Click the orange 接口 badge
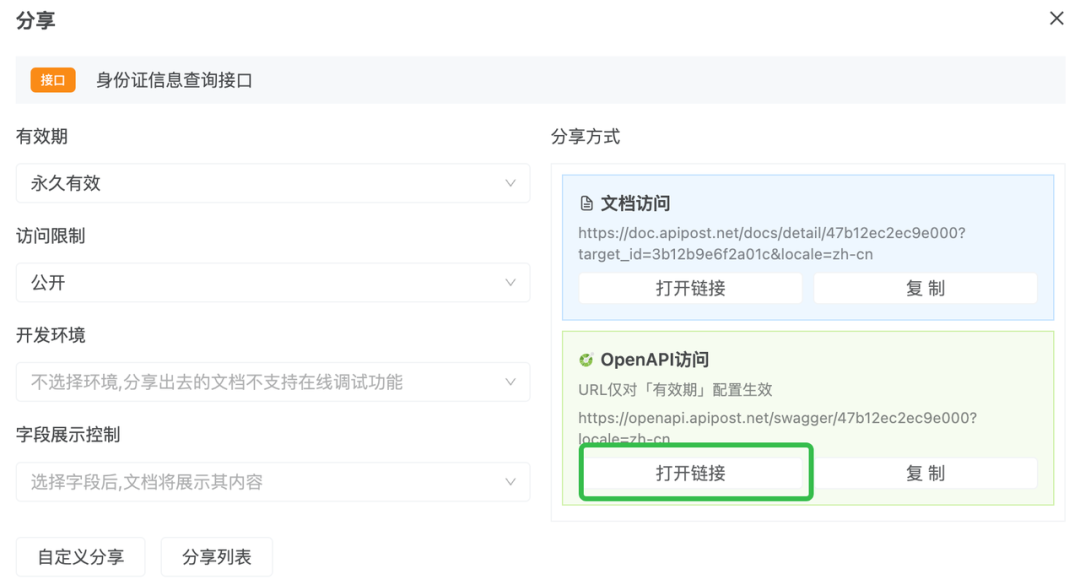 pos(52,80)
